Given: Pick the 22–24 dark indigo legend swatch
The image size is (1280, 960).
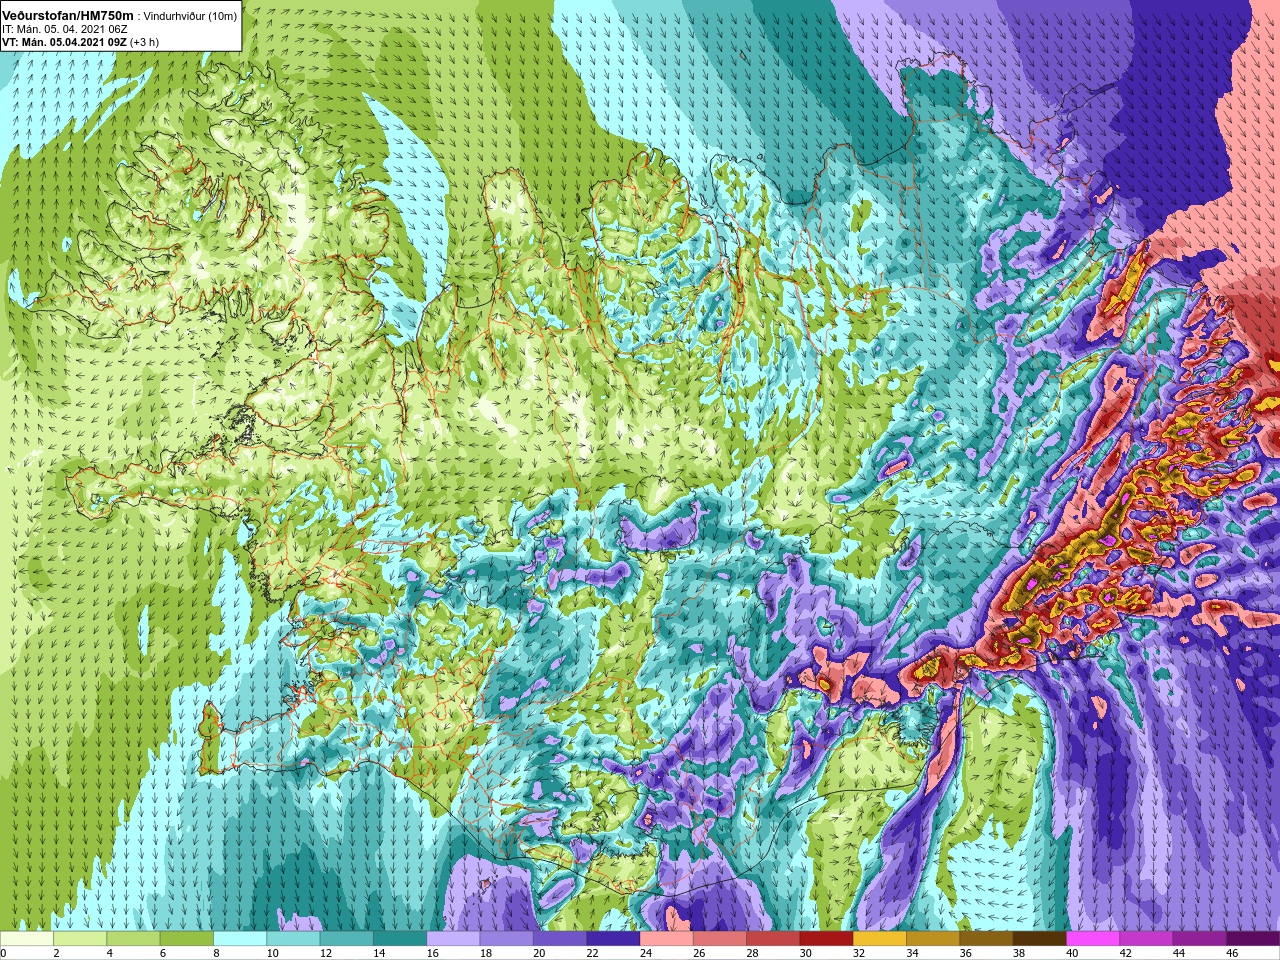Looking at the screenshot, I should [x=613, y=939].
